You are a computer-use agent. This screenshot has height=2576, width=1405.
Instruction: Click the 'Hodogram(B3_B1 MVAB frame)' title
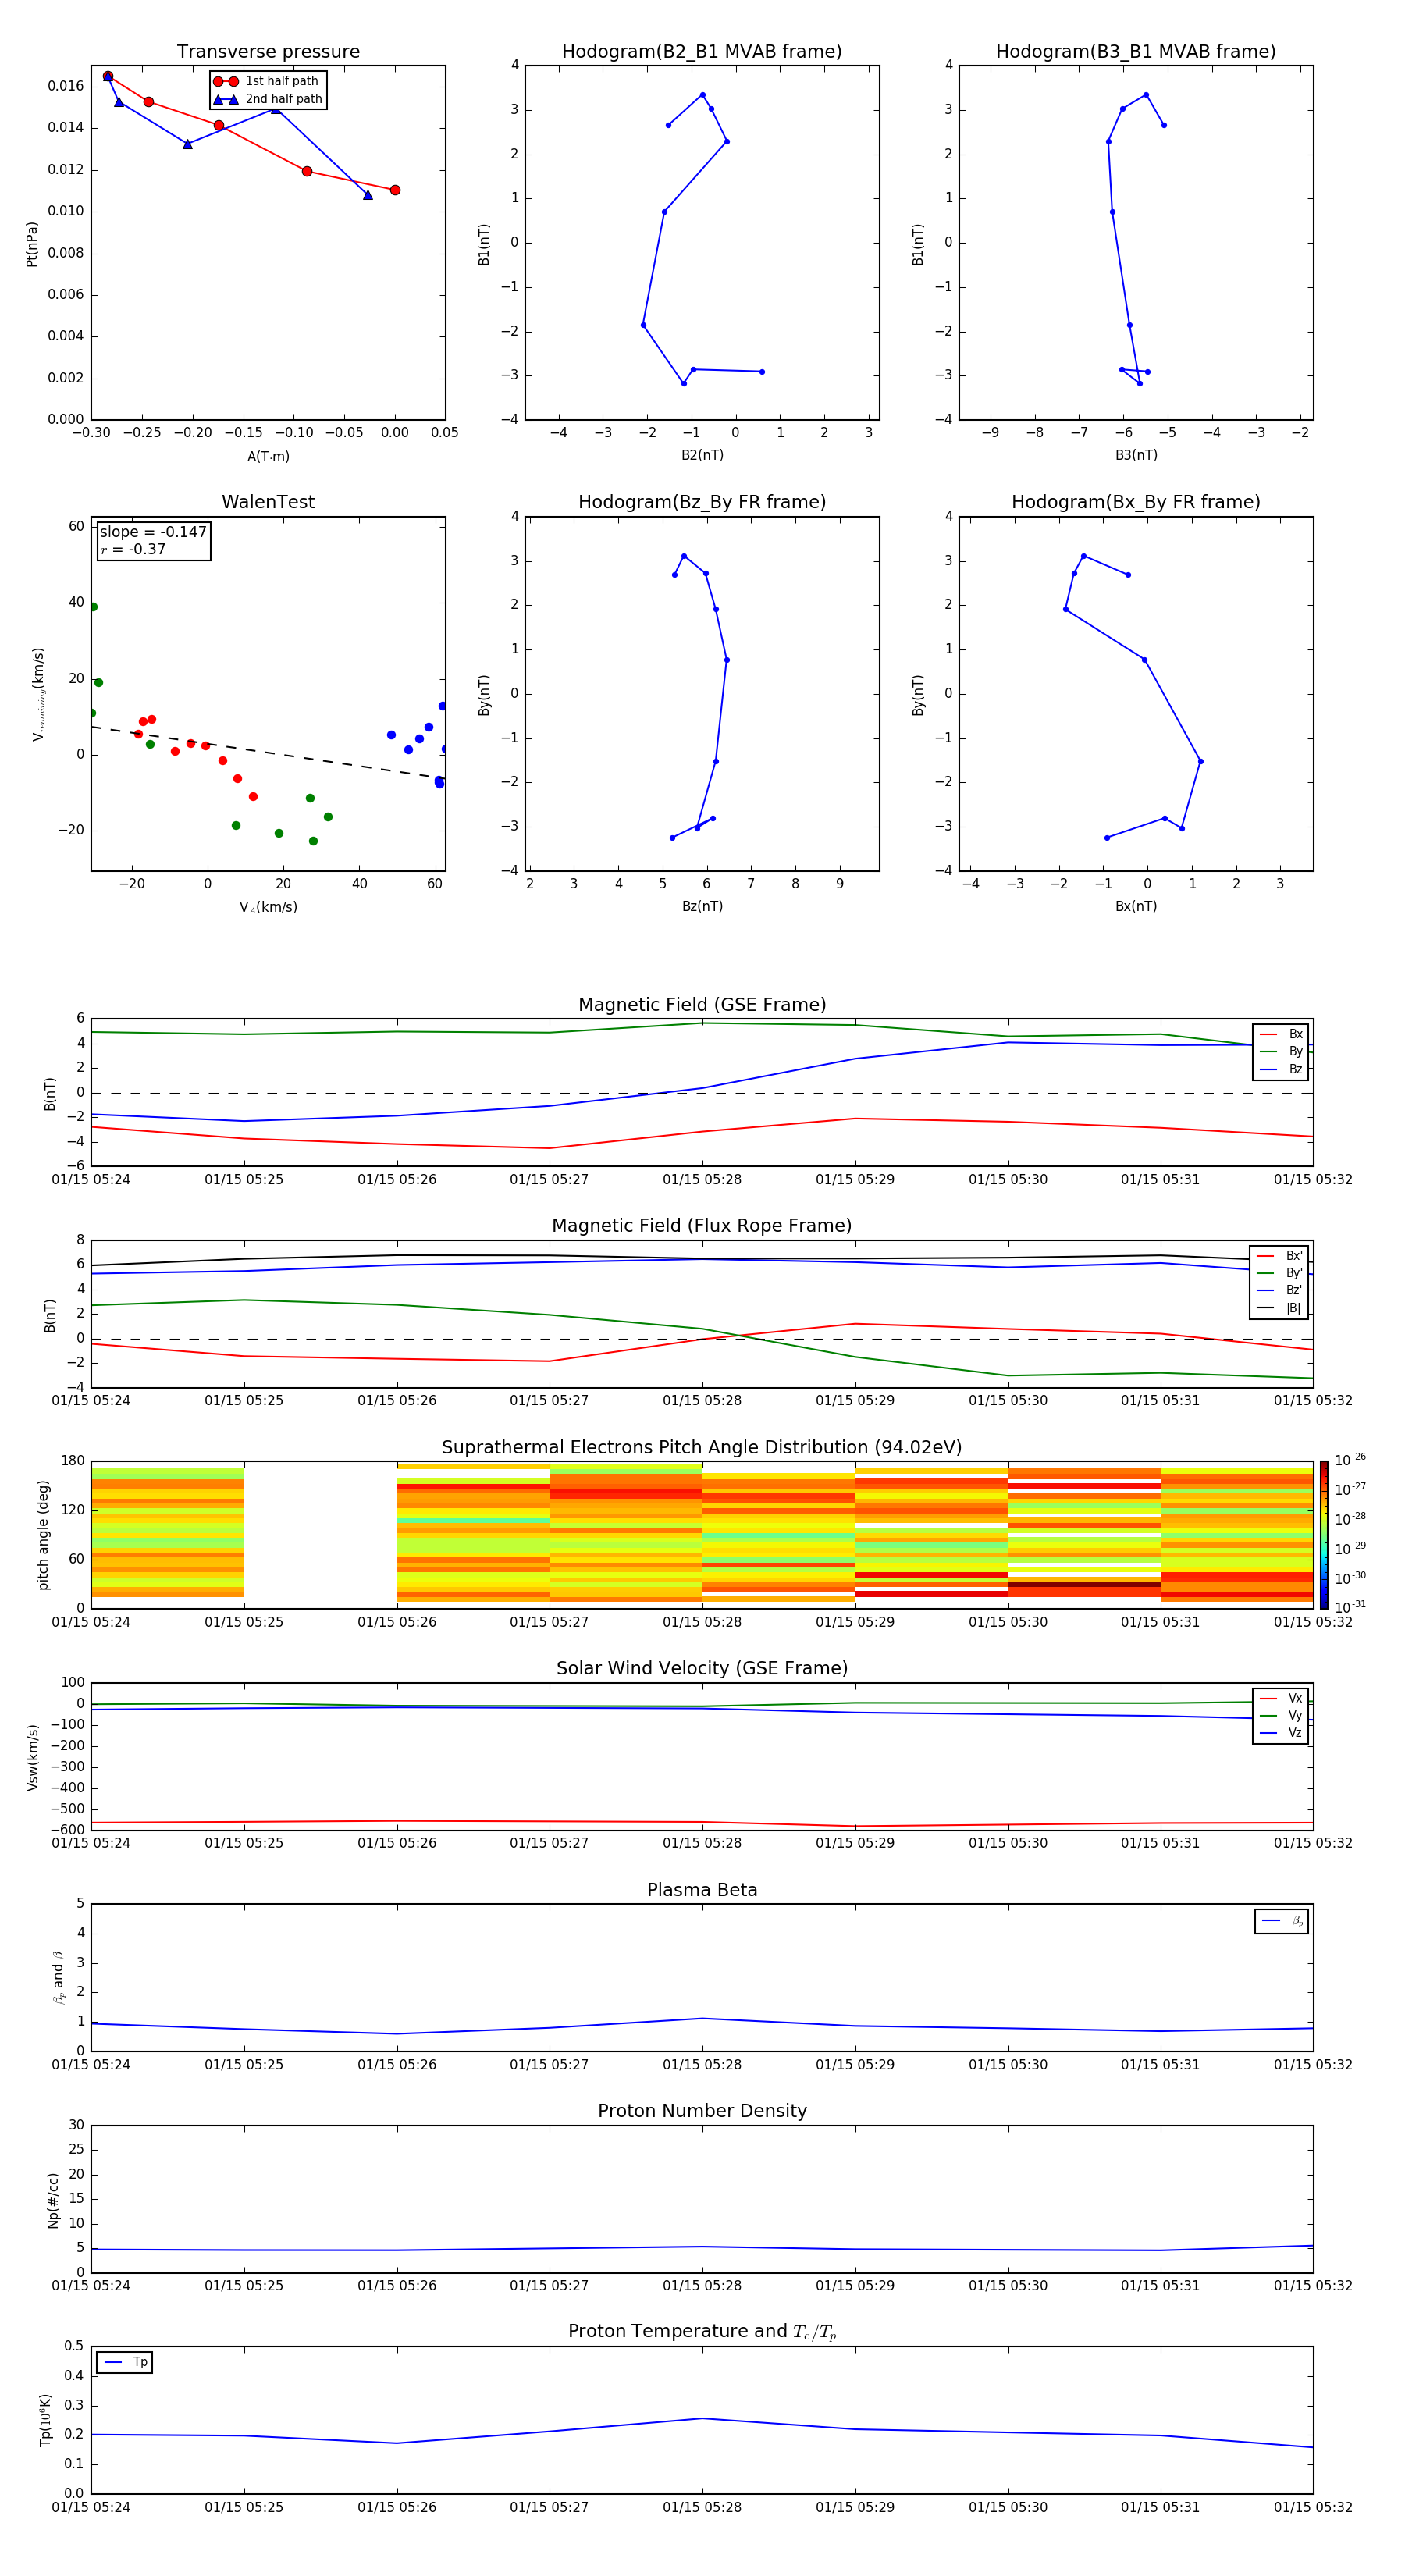click(x=1136, y=52)
